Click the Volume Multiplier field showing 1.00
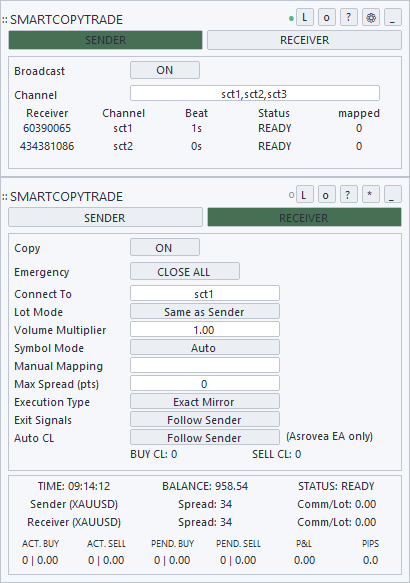The image size is (410, 583). pyautogui.click(x=205, y=329)
